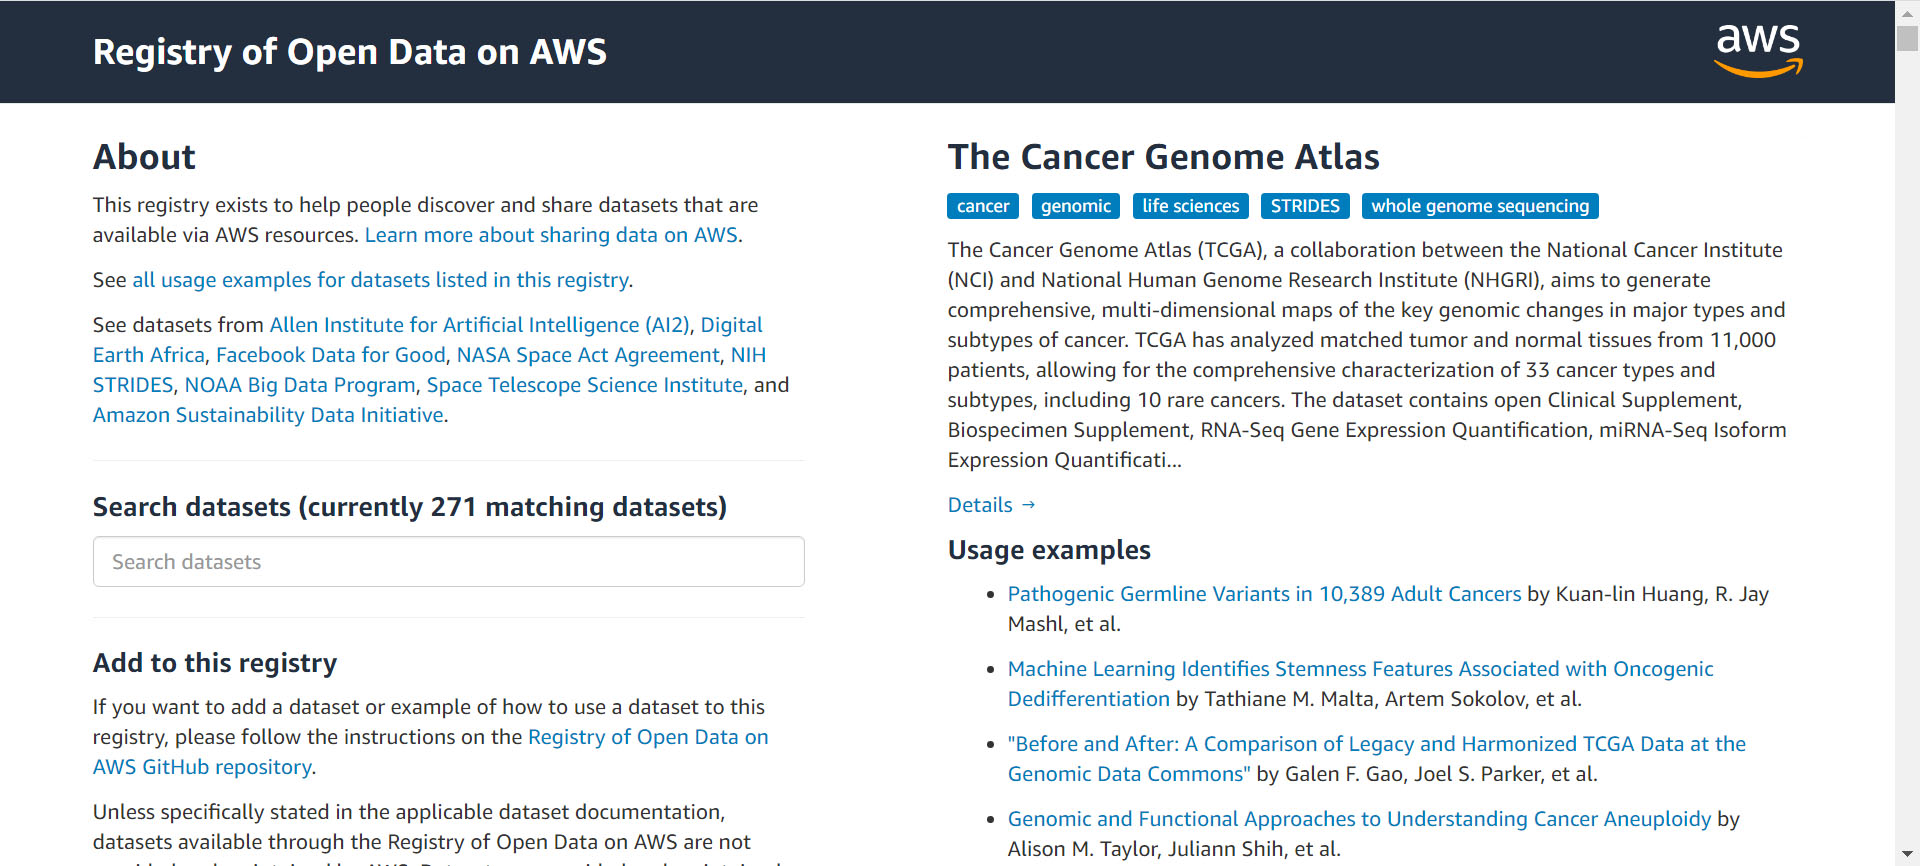Open NIH STRIDES link
The image size is (1920, 866).
(x=748, y=355)
